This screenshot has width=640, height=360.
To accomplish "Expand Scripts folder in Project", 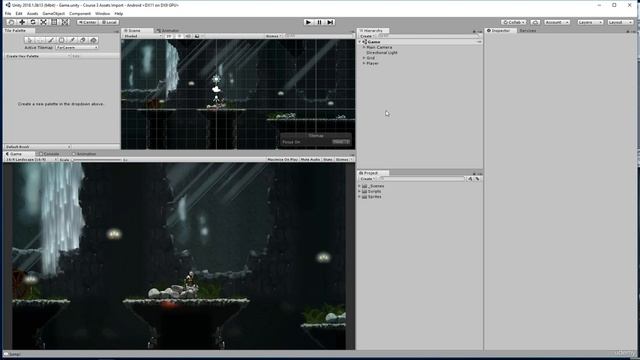I will tap(360, 191).
